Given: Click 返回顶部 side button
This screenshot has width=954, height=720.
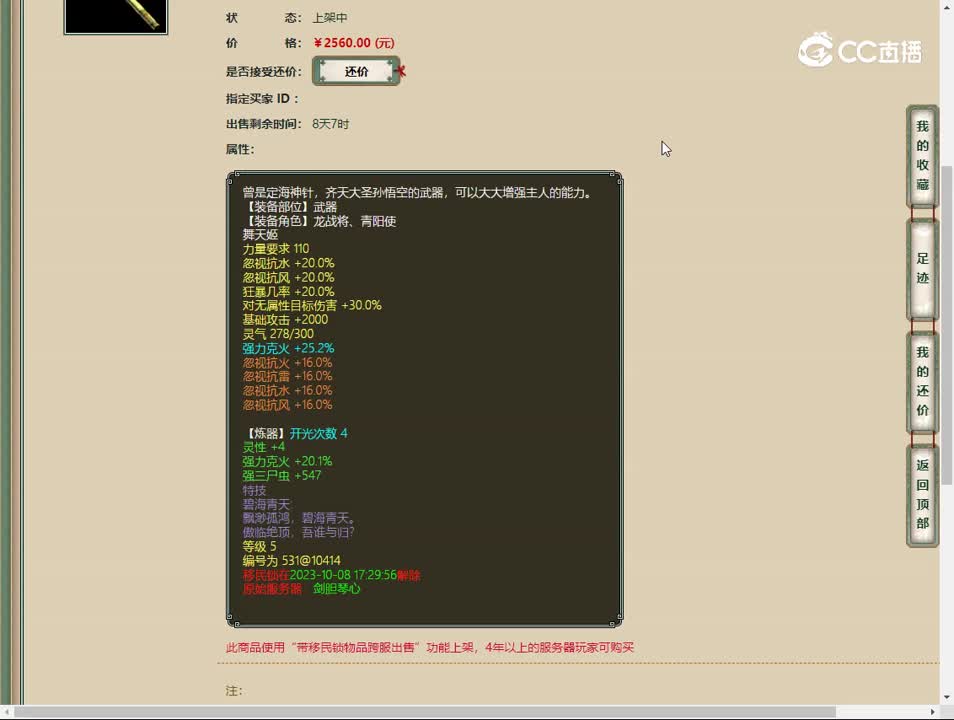Looking at the screenshot, I should (922, 494).
